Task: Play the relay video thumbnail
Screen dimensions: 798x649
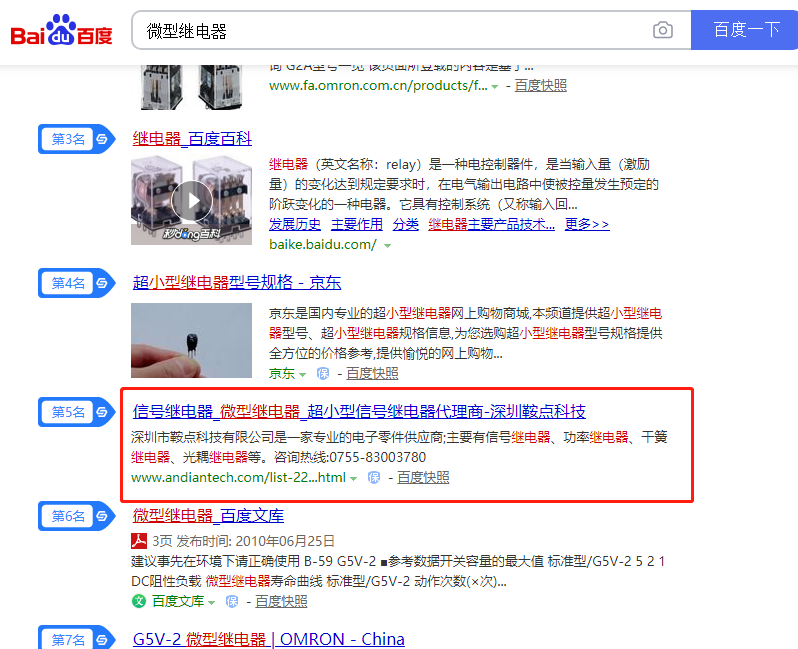Action: click(x=191, y=201)
